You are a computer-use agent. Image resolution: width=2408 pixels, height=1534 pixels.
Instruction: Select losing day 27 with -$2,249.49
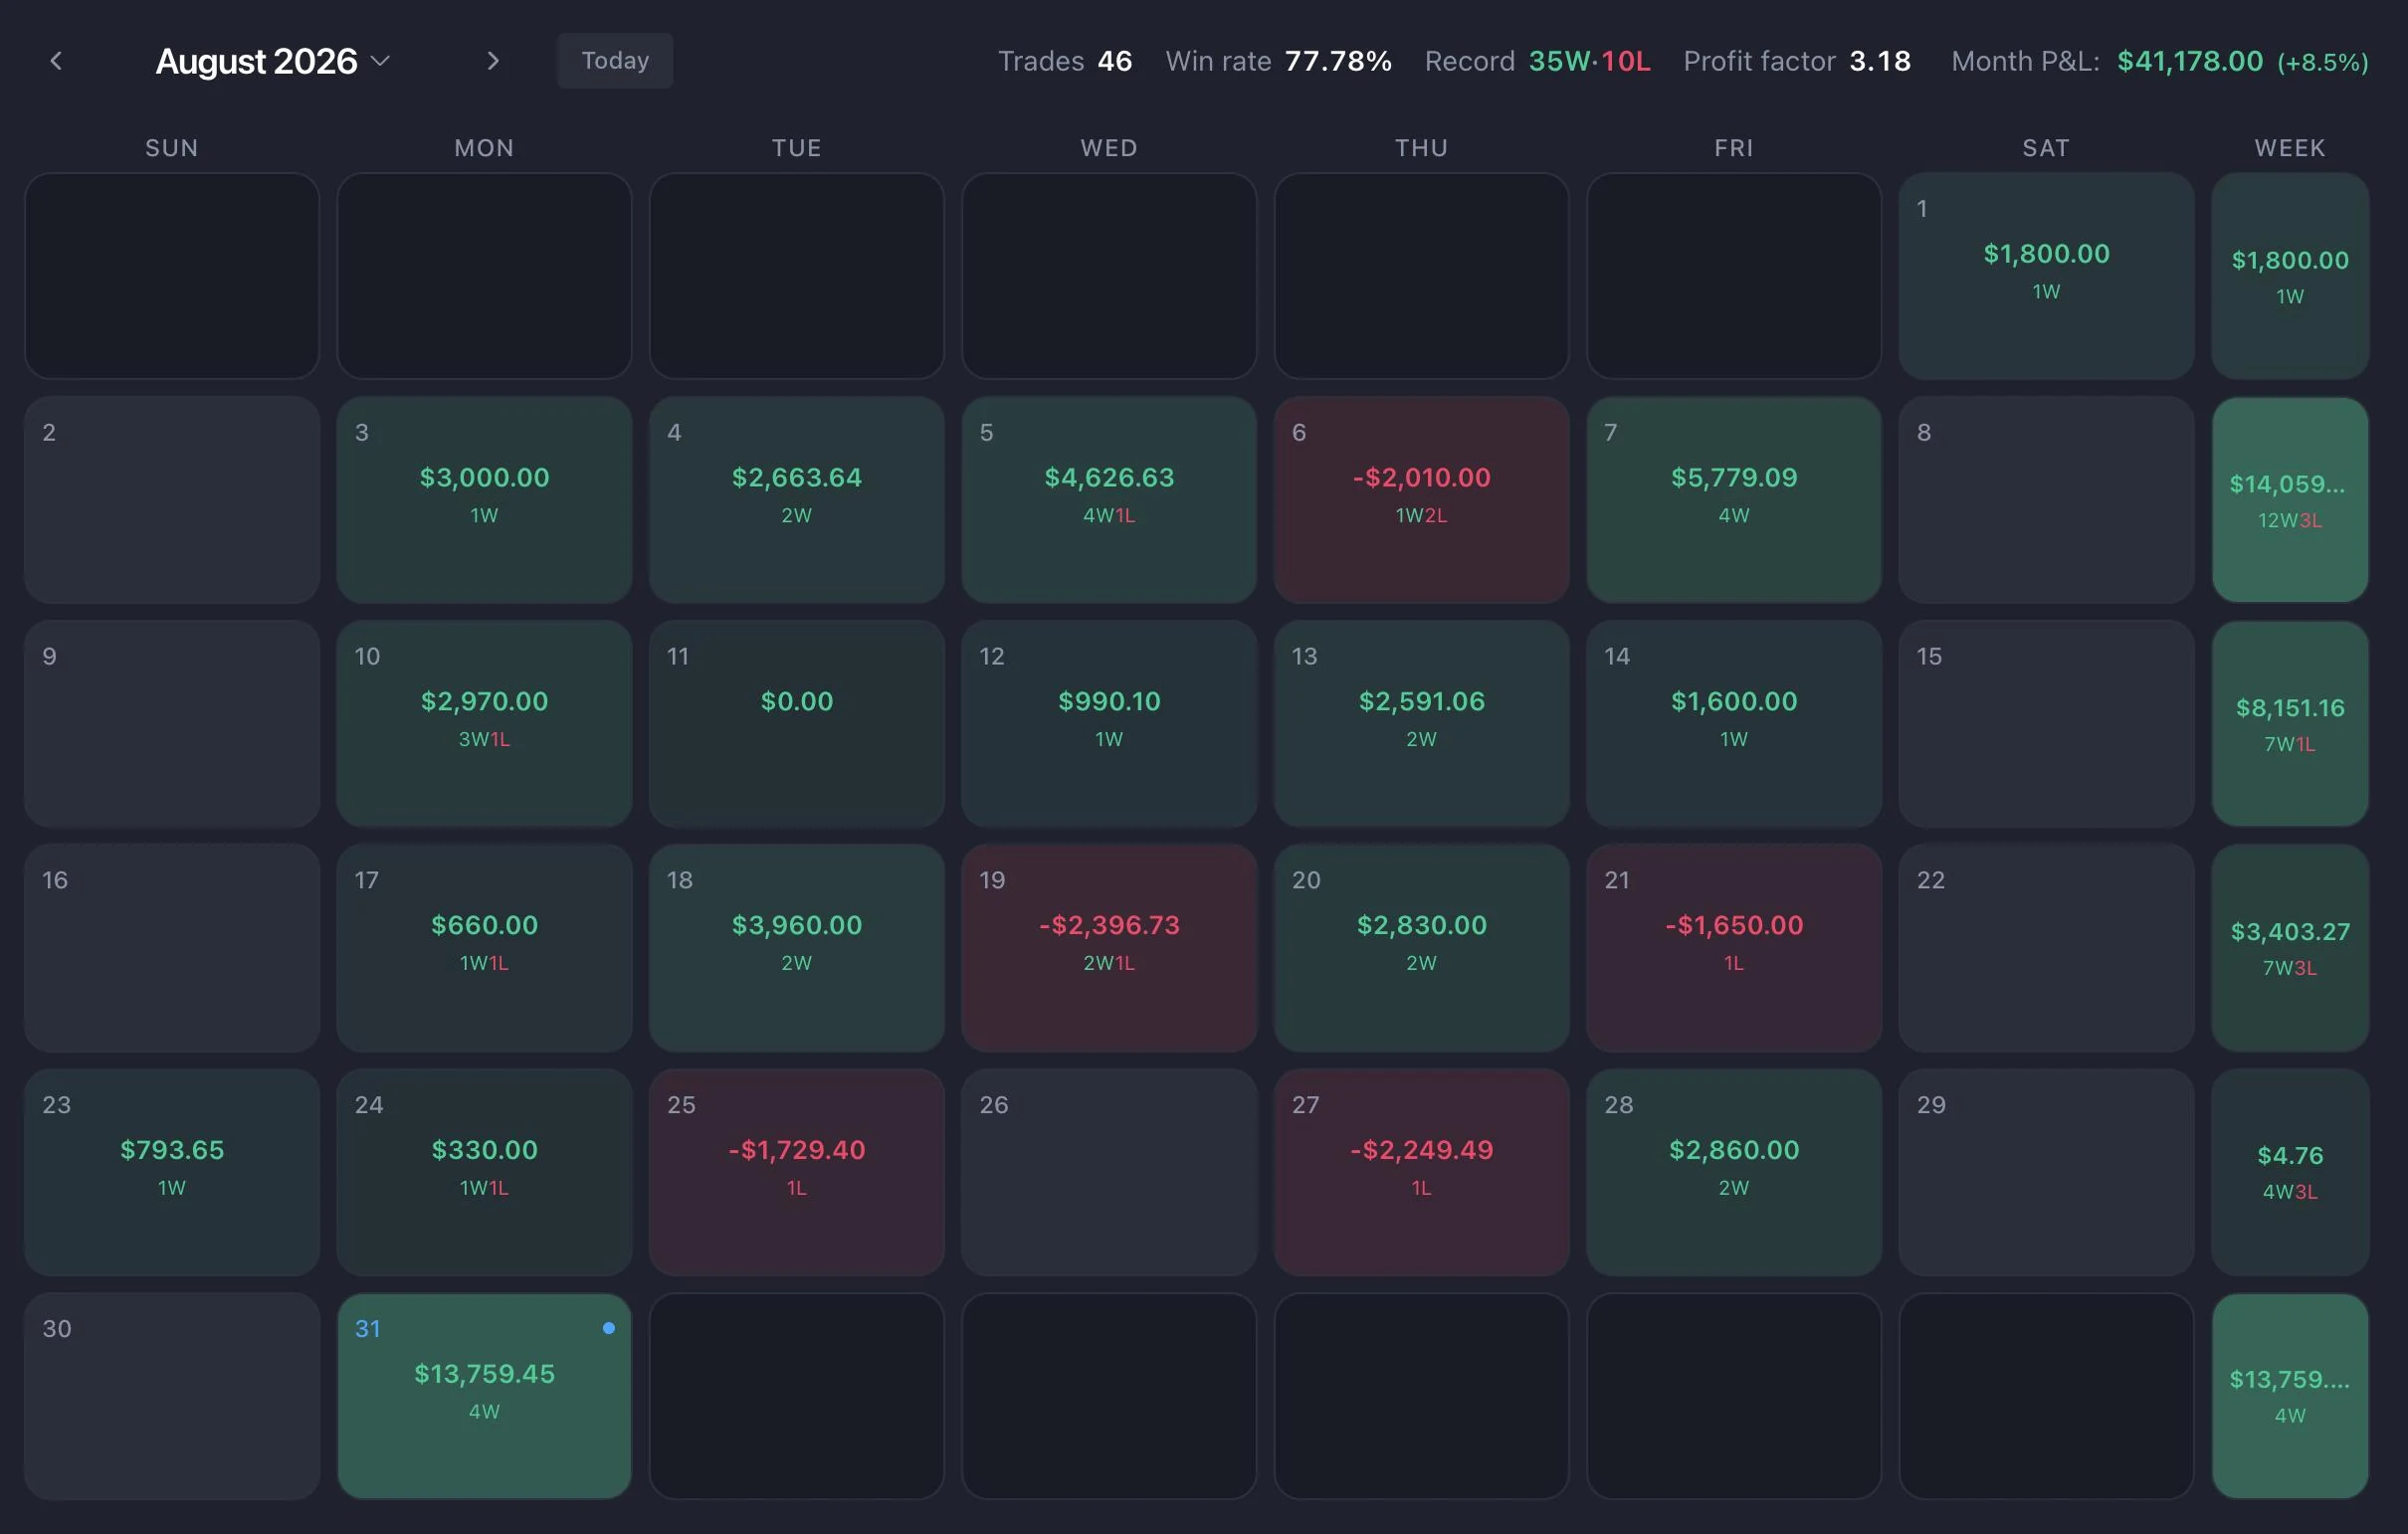tap(1421, 1172)
